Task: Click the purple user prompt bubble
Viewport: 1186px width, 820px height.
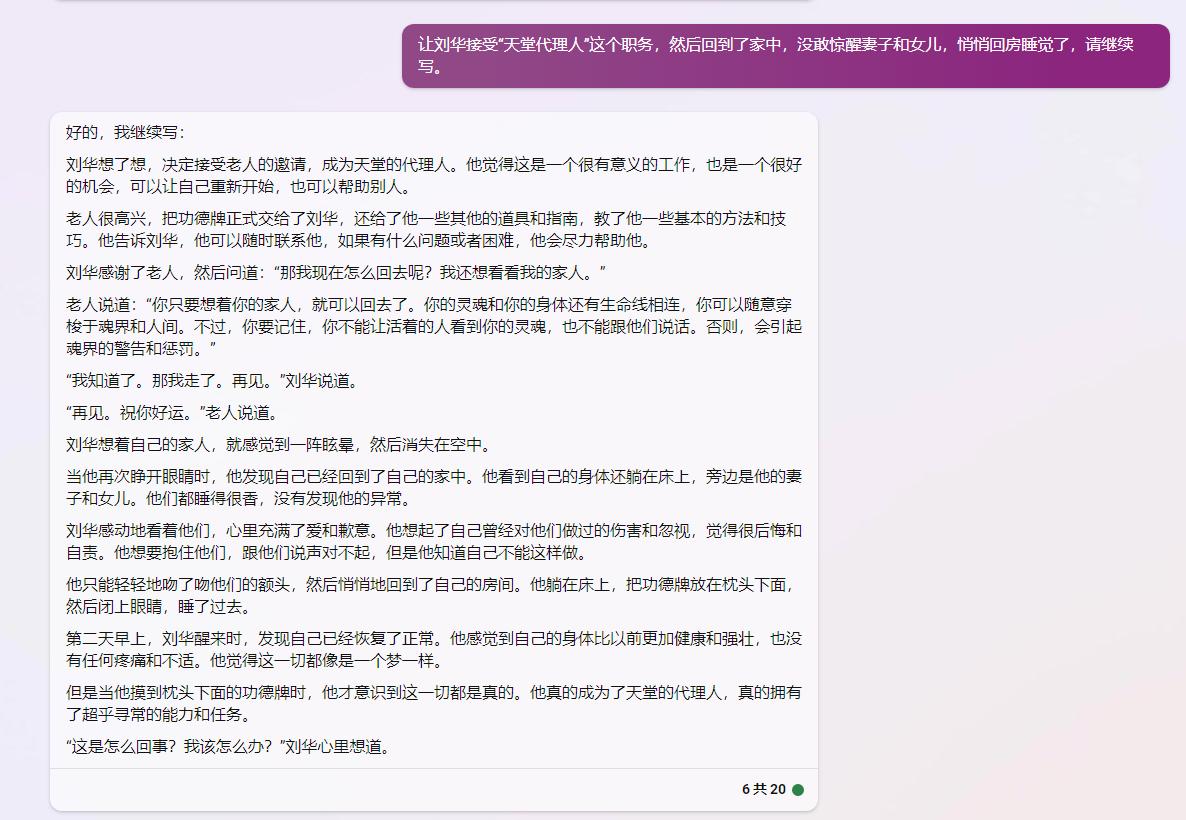Action: pyautogui.click(x=785, y=56)
